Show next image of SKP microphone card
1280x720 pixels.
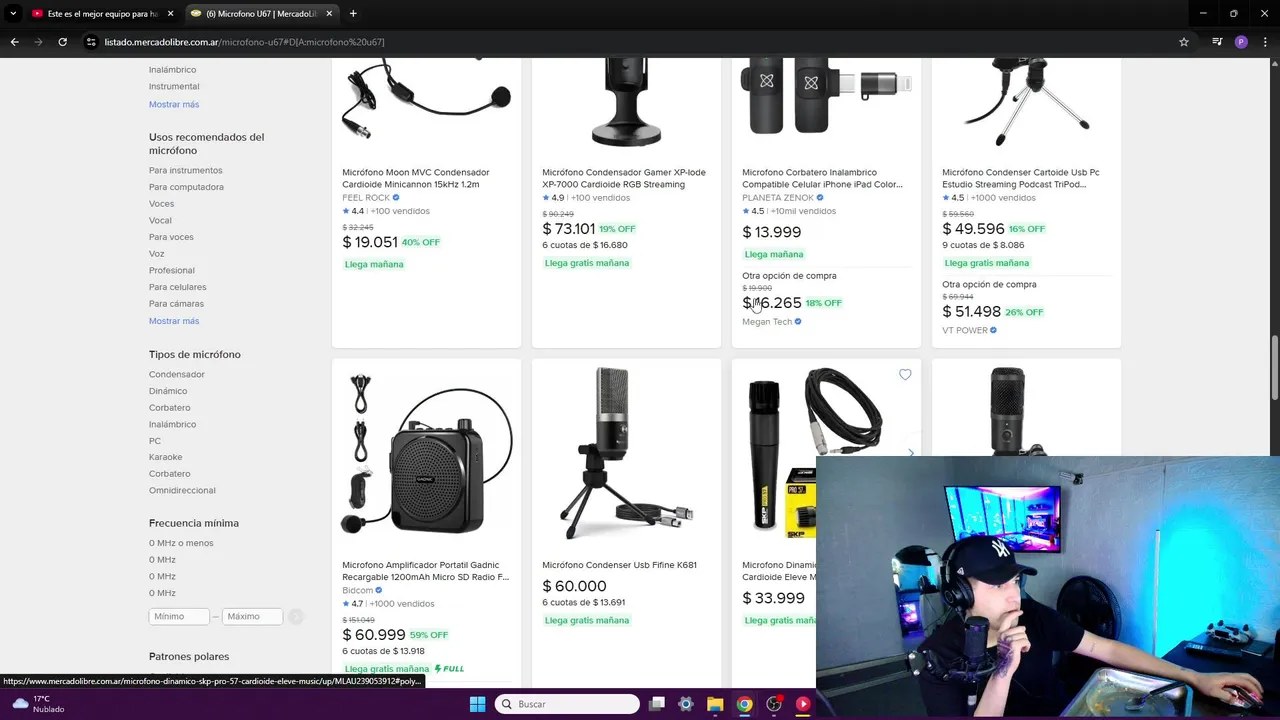point(910,453)
